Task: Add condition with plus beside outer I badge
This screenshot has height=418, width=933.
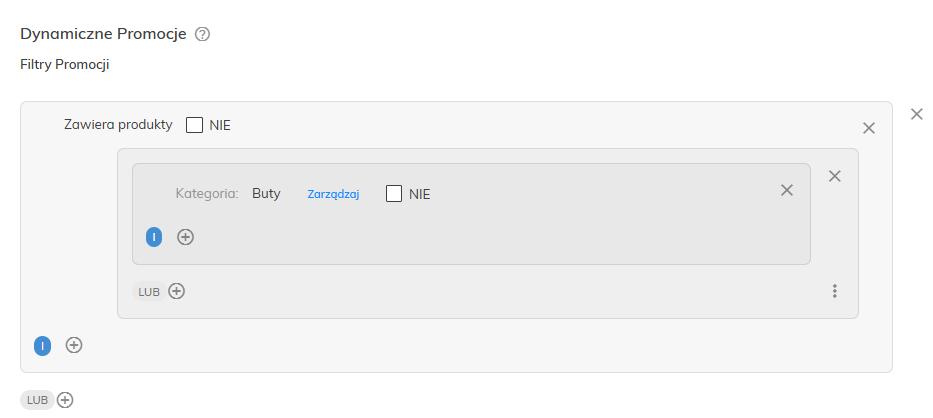Action: pos(74,345)
